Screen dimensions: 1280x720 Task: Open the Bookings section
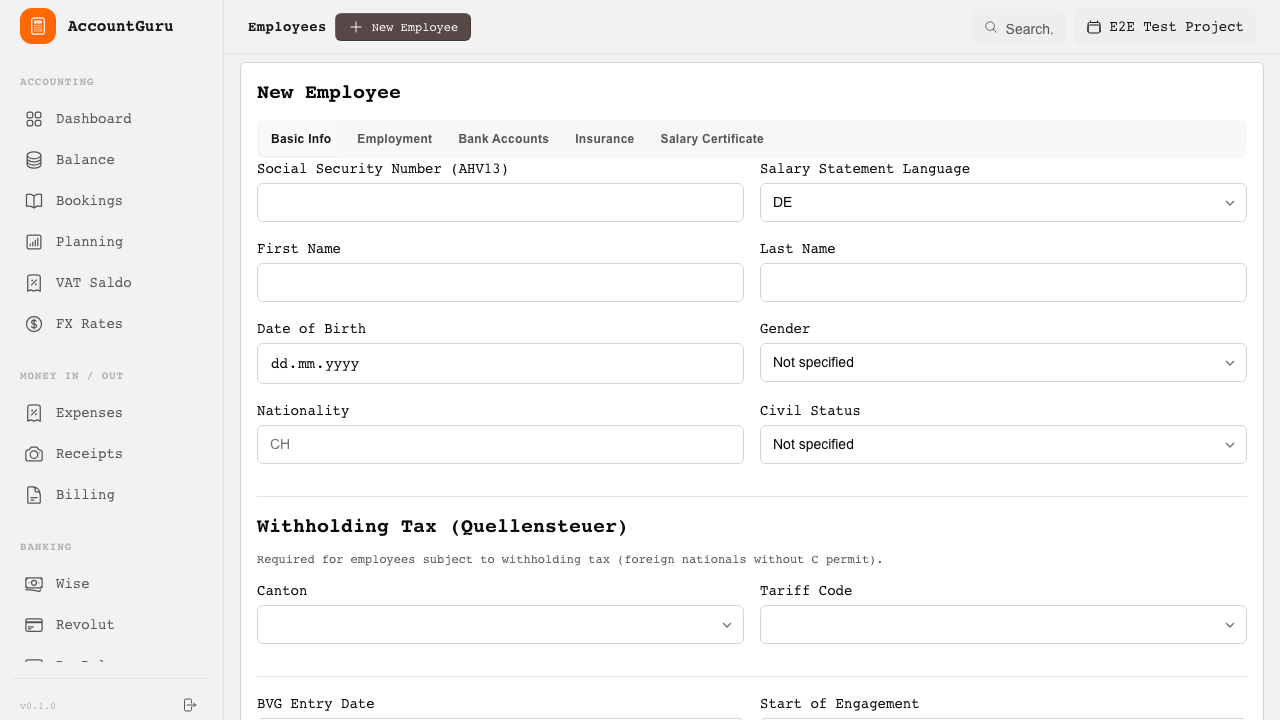88,201
